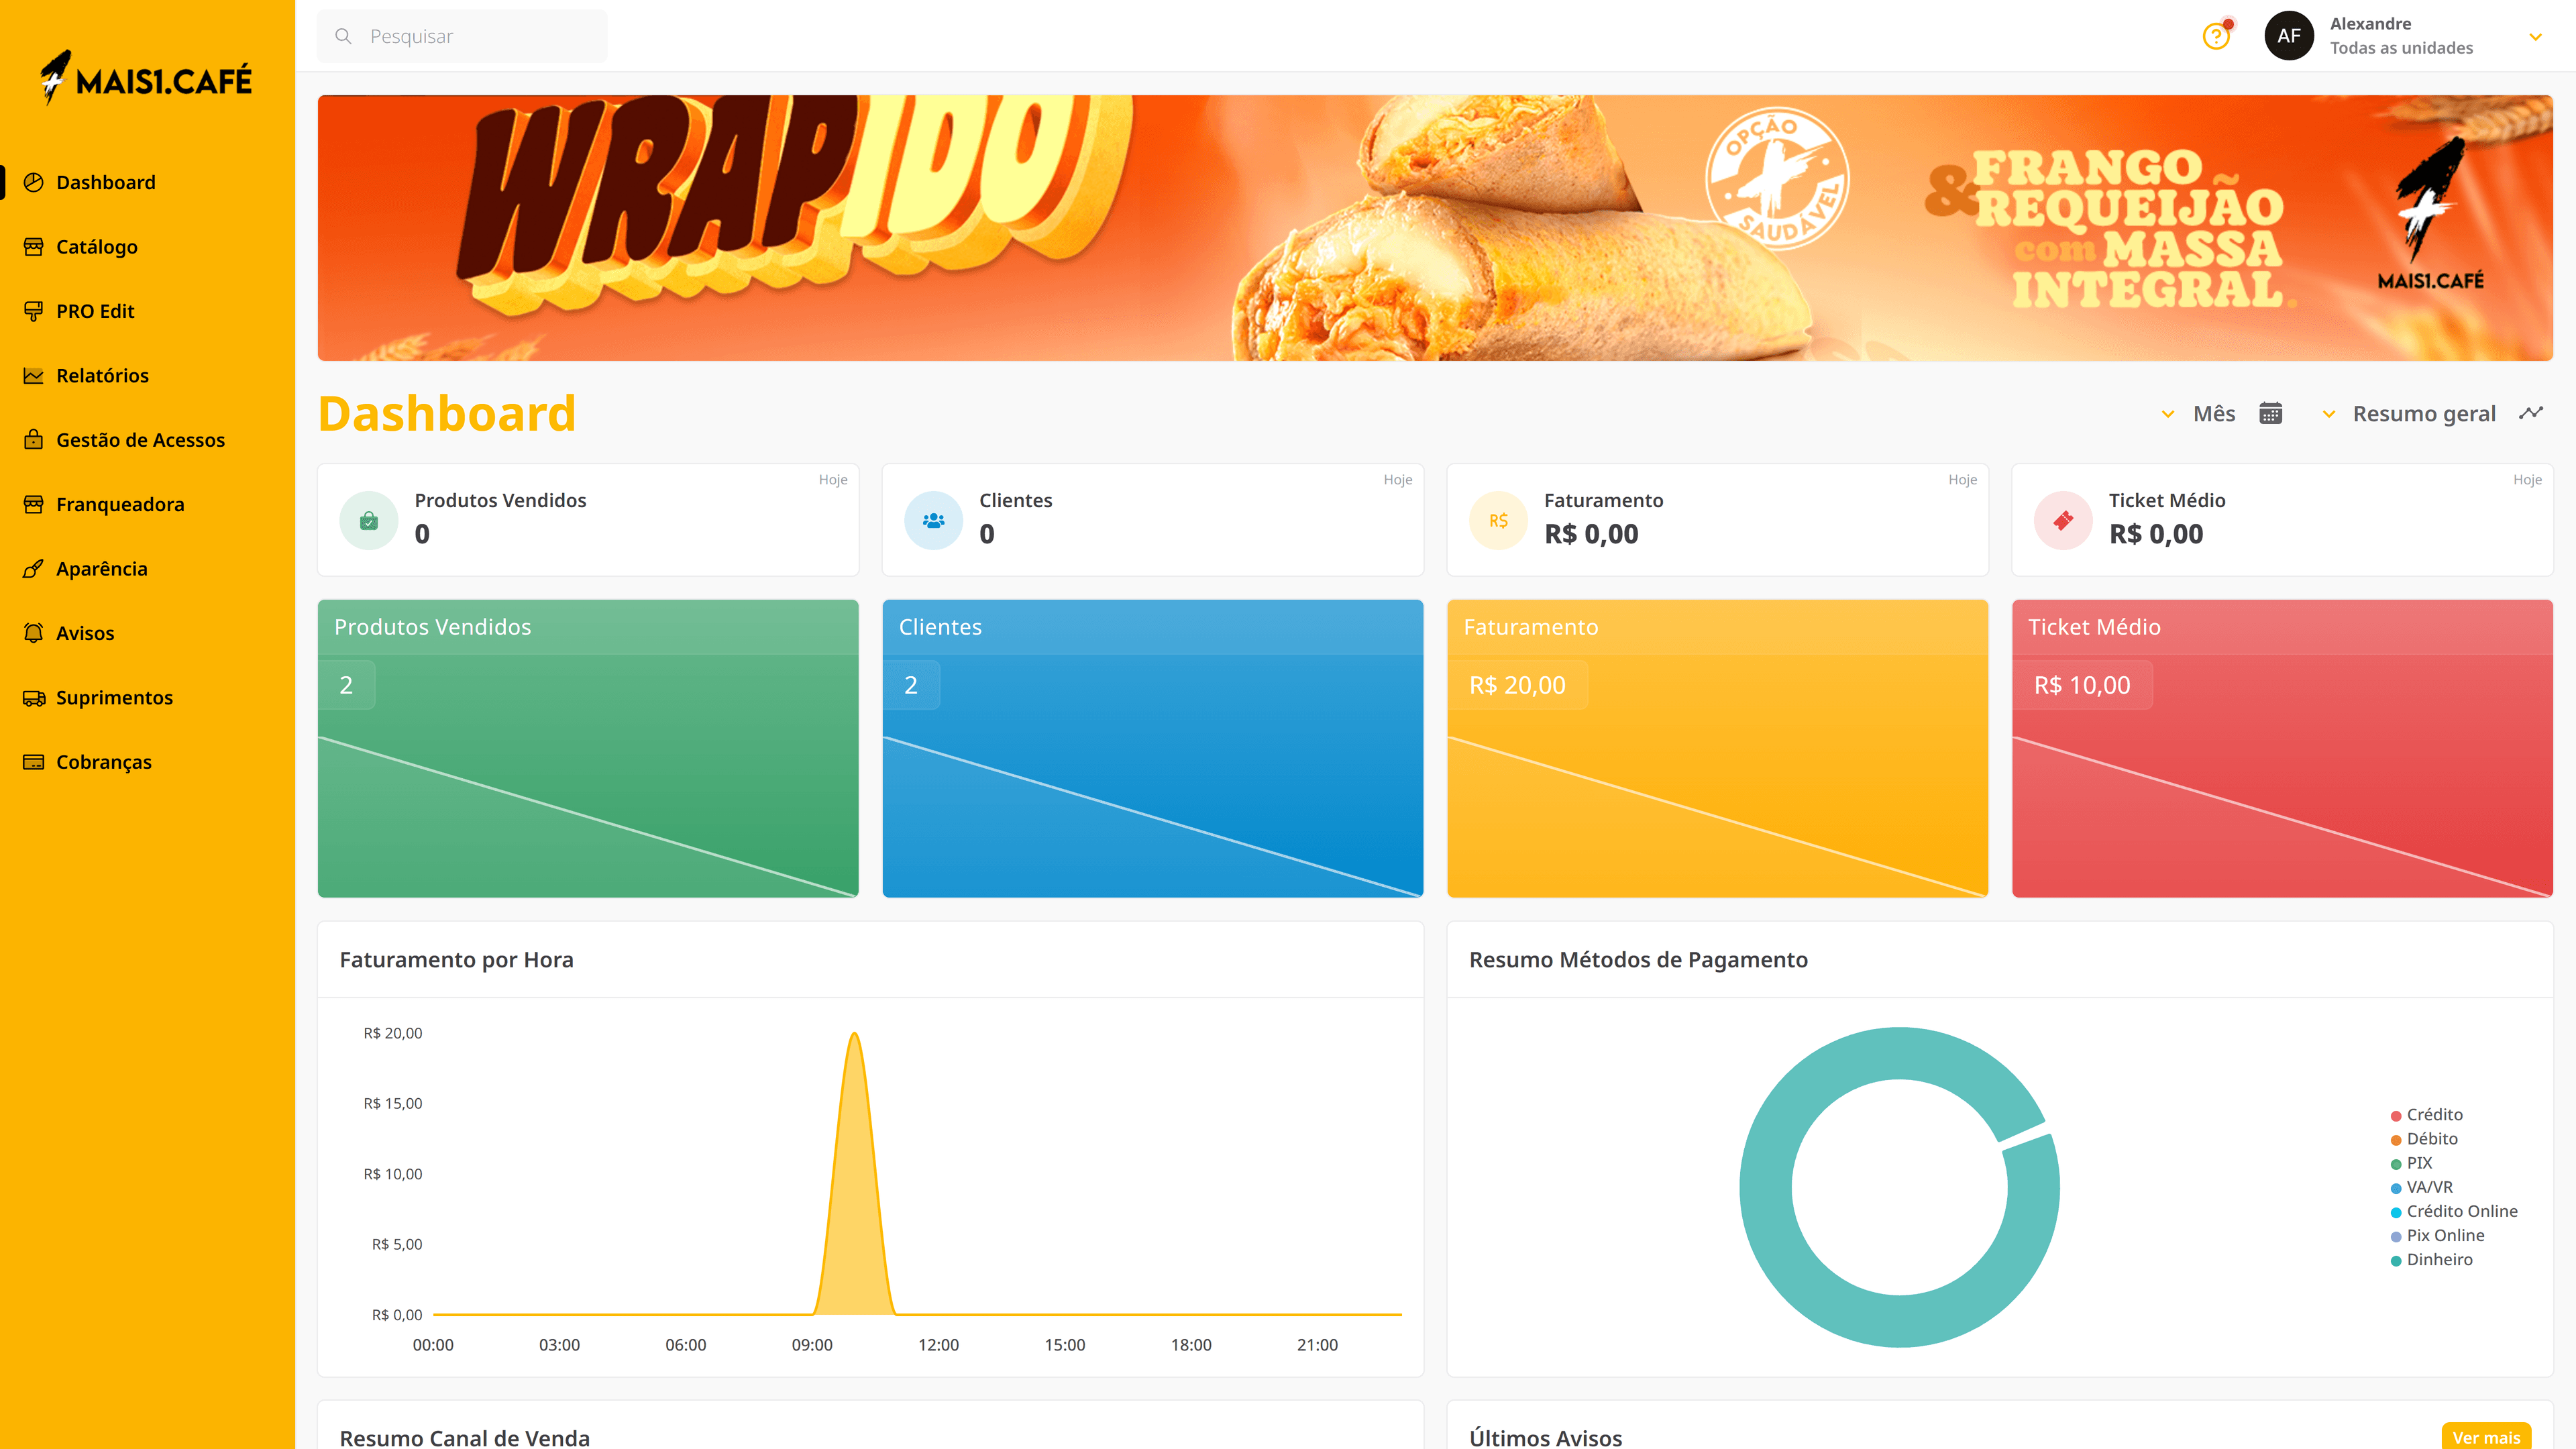The image size is (2576, 1449).
Task: Open the calendar date picker icon
Action: [x=2270, y=414]
